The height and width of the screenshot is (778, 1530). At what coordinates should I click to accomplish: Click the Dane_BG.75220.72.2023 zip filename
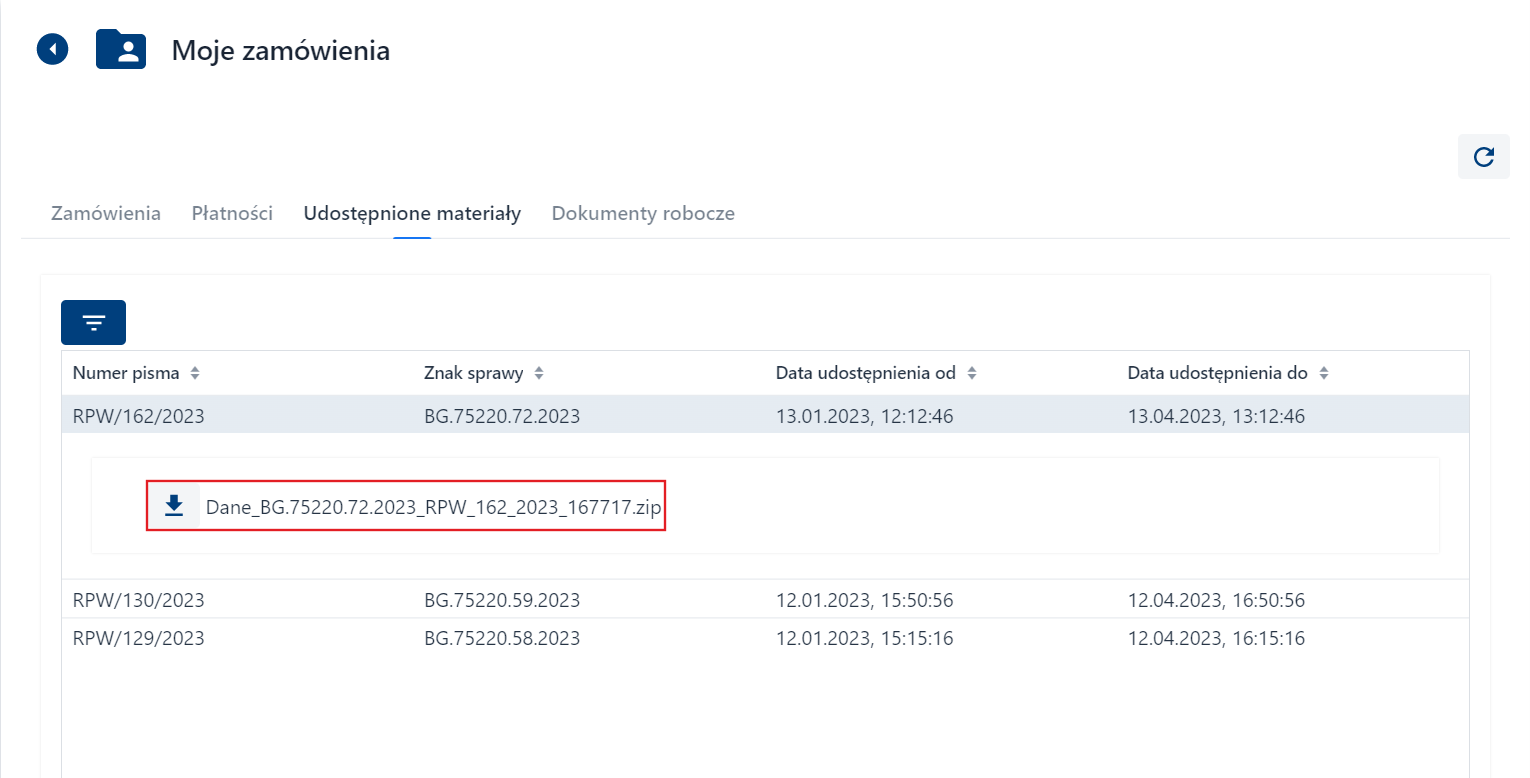tap(433, 507)
